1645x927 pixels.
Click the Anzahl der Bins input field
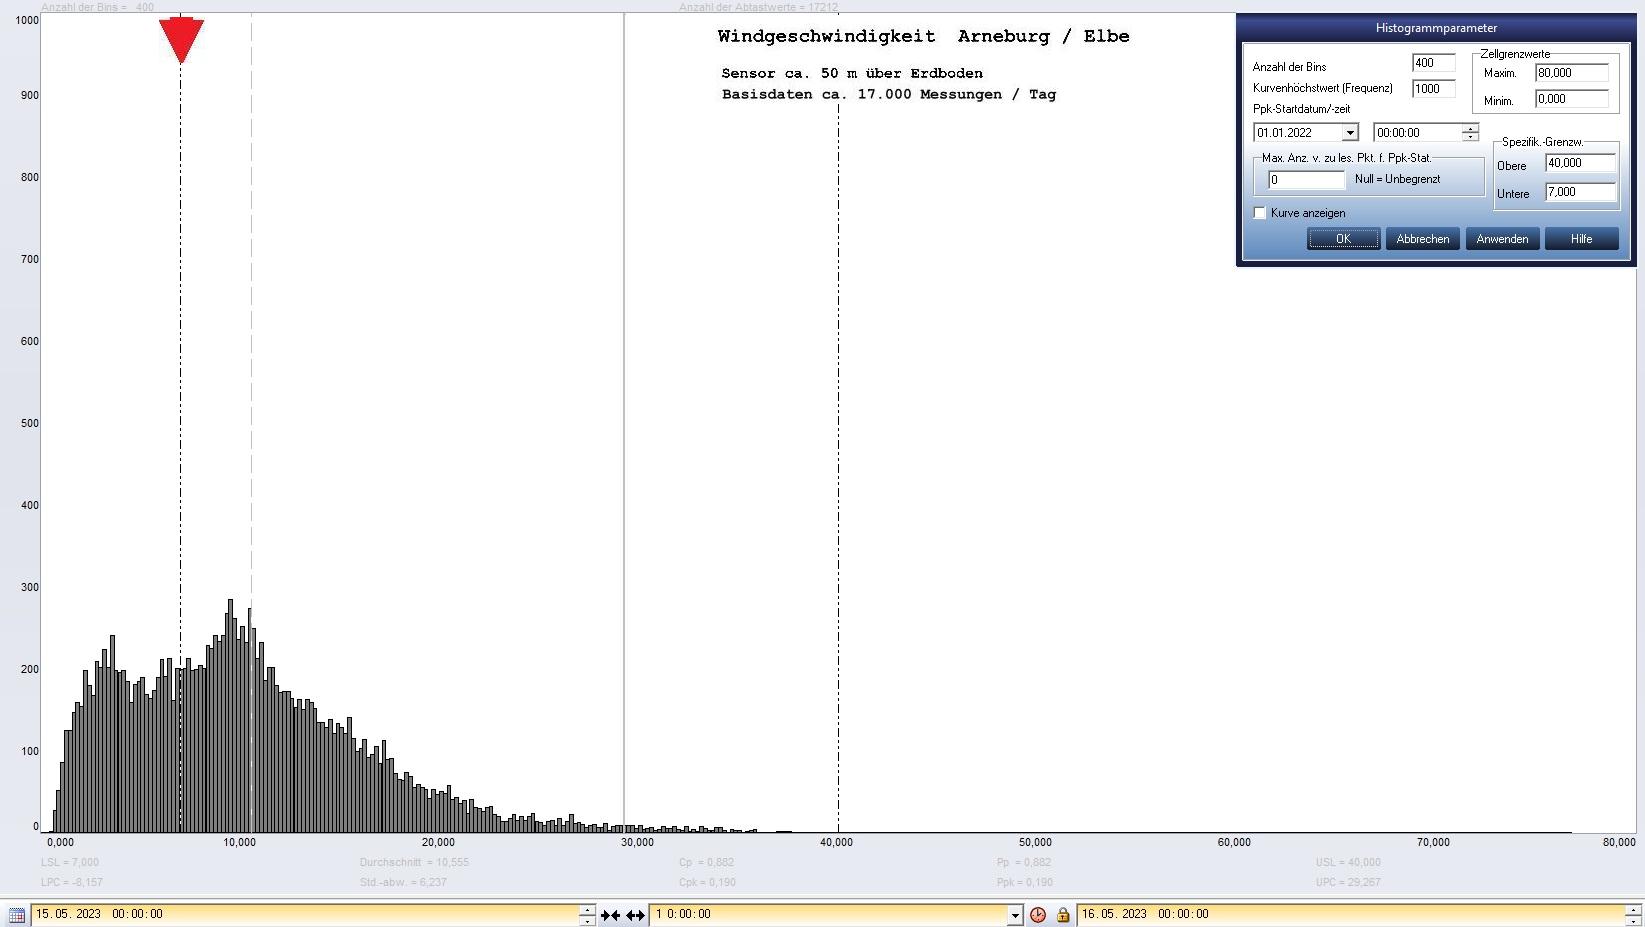(x=1432, y=63)
